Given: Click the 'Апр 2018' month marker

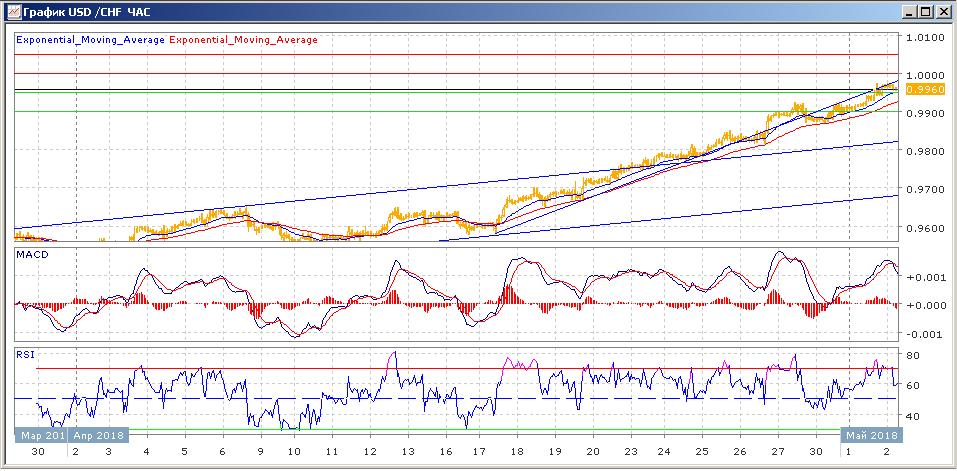Looking at the screenshot, I should [x=98, y=436].
